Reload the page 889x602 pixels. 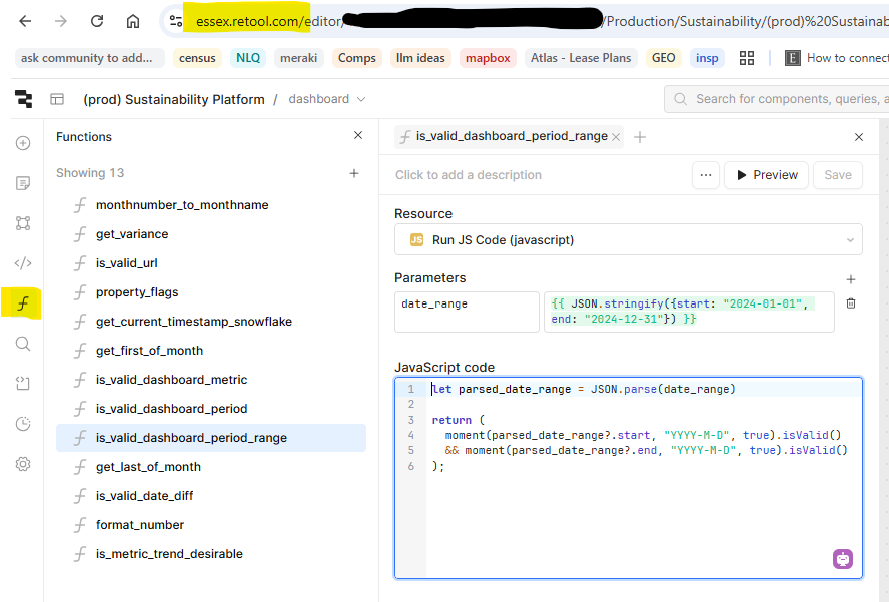(x=97, y=22)
